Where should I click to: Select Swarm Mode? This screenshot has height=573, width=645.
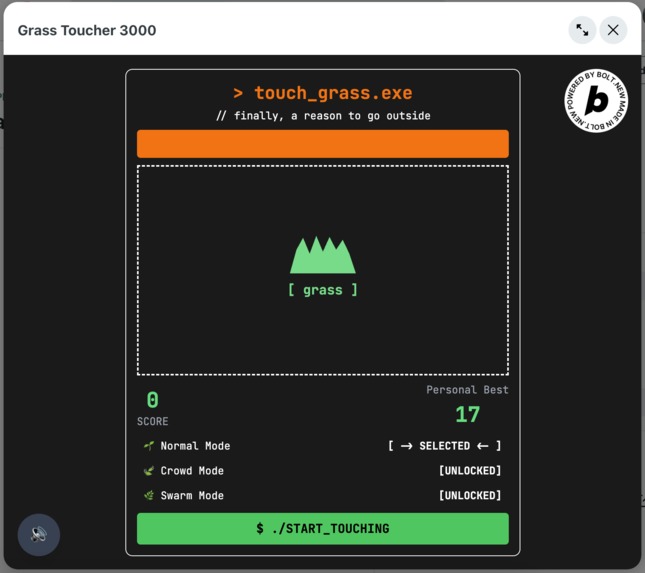click(322, 495)
